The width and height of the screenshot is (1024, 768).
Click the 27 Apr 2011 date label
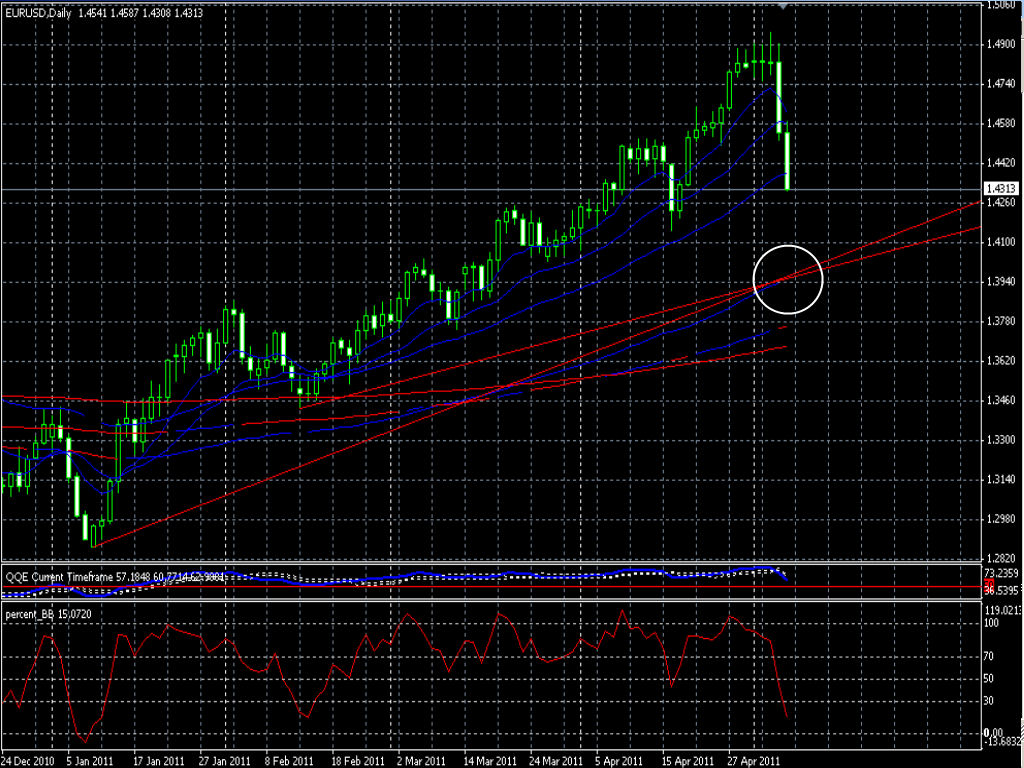(x=751, y=760)
